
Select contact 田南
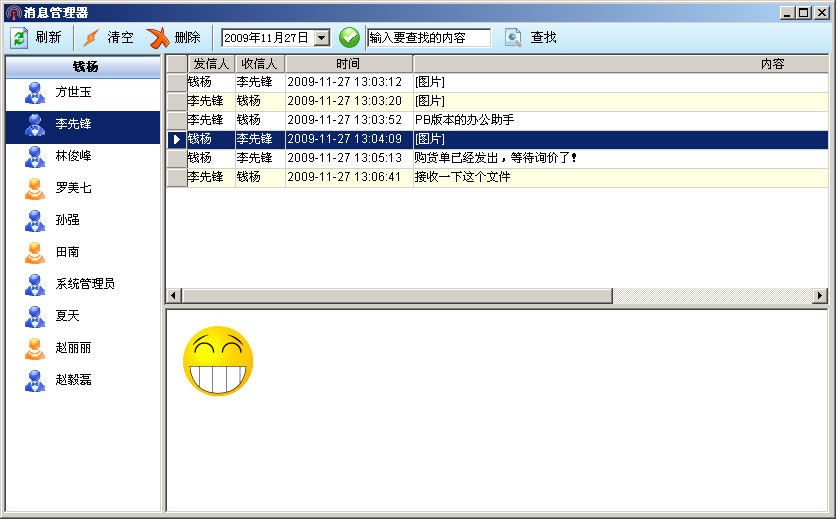[83, 252]
